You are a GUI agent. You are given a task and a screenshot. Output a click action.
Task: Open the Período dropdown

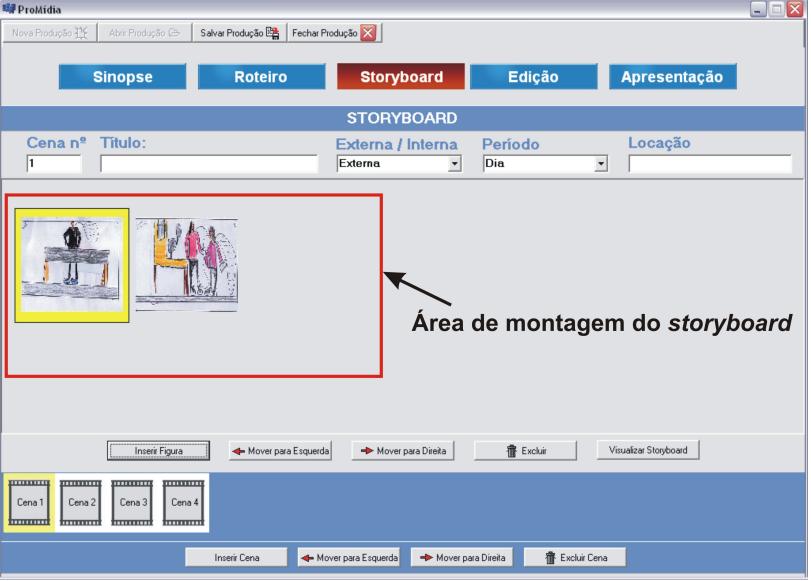[x=601, y=164]
